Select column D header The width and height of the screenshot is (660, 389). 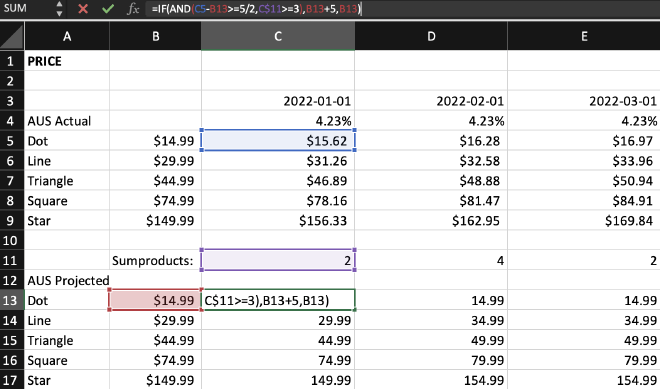[x=431, y=37]
